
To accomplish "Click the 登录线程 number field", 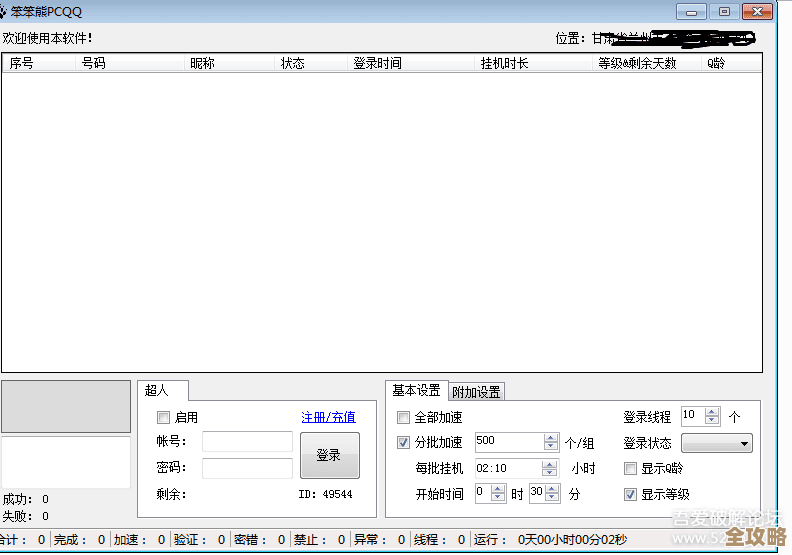I will 694,416.
